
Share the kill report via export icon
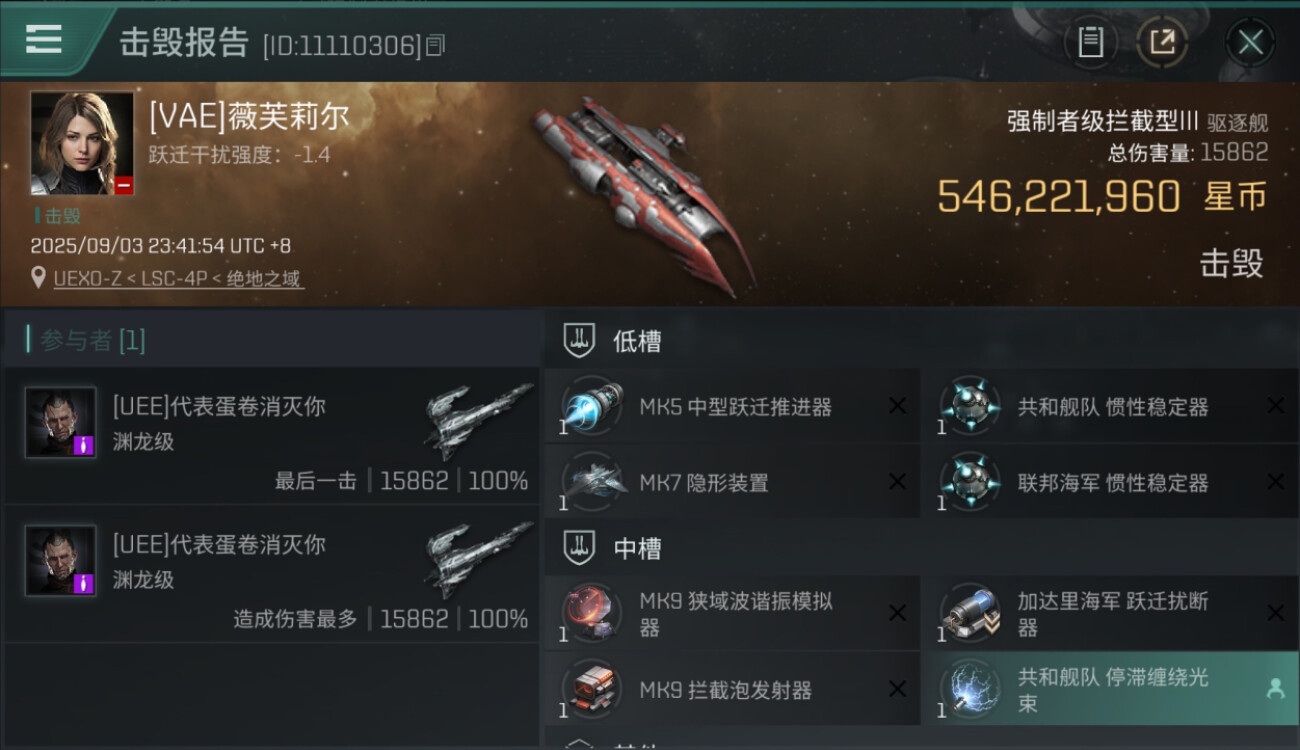(1162, 42)
